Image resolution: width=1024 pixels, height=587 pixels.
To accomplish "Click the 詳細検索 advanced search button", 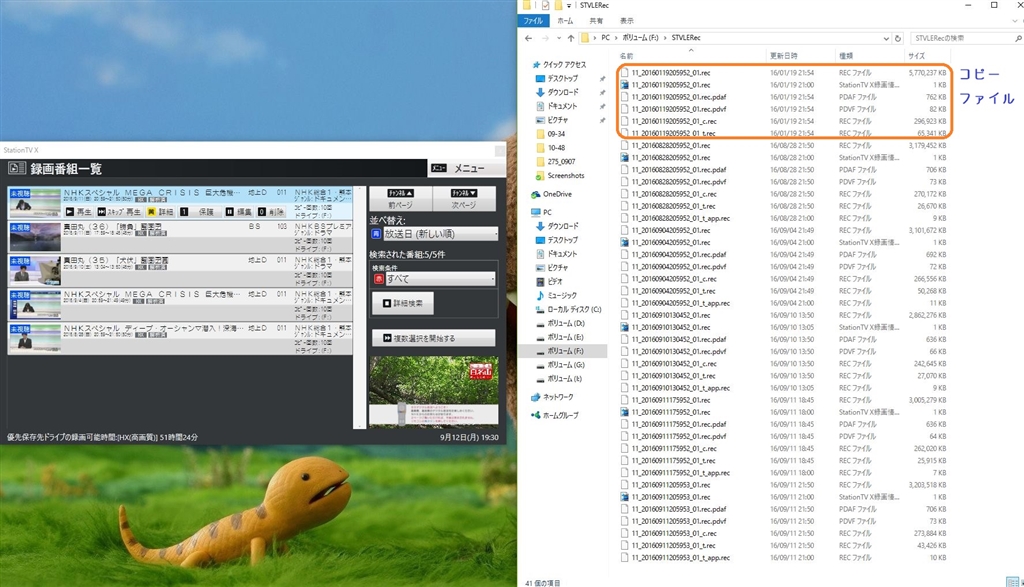I will pyautogui.click(x=403, y=303).
